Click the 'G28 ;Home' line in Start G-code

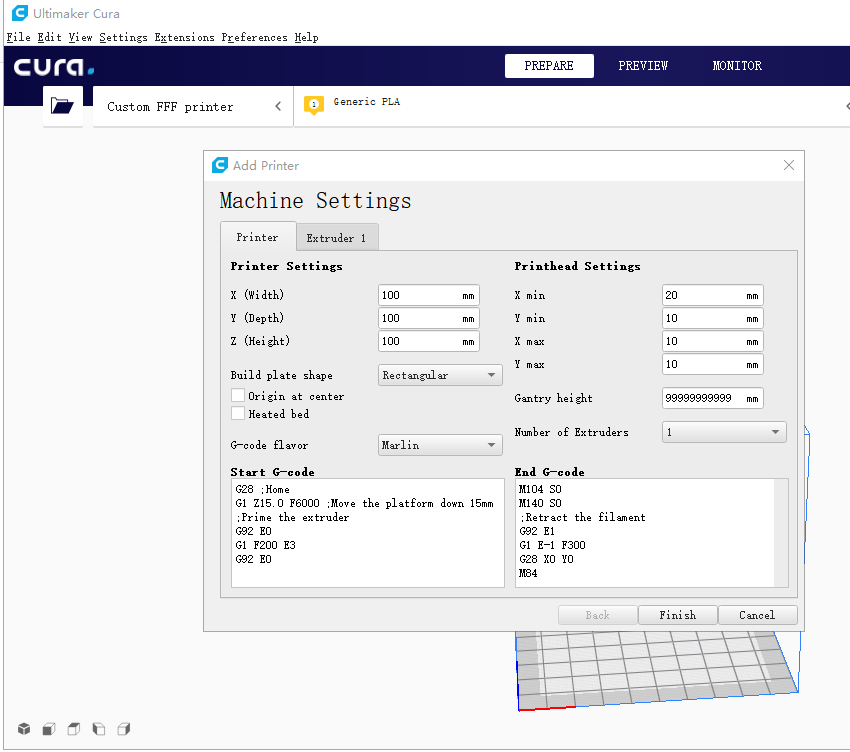coord(262,489)
